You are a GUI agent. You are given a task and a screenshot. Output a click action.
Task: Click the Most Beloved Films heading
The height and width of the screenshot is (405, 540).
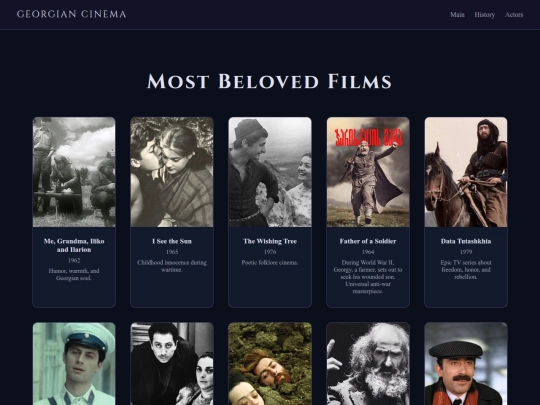click(270, 81)
